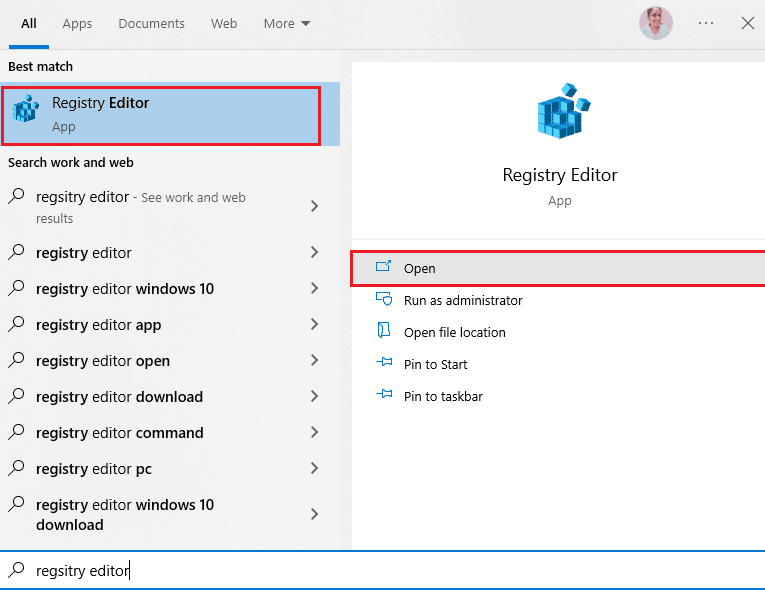Click inside the search text box

[x=400, y=570]
